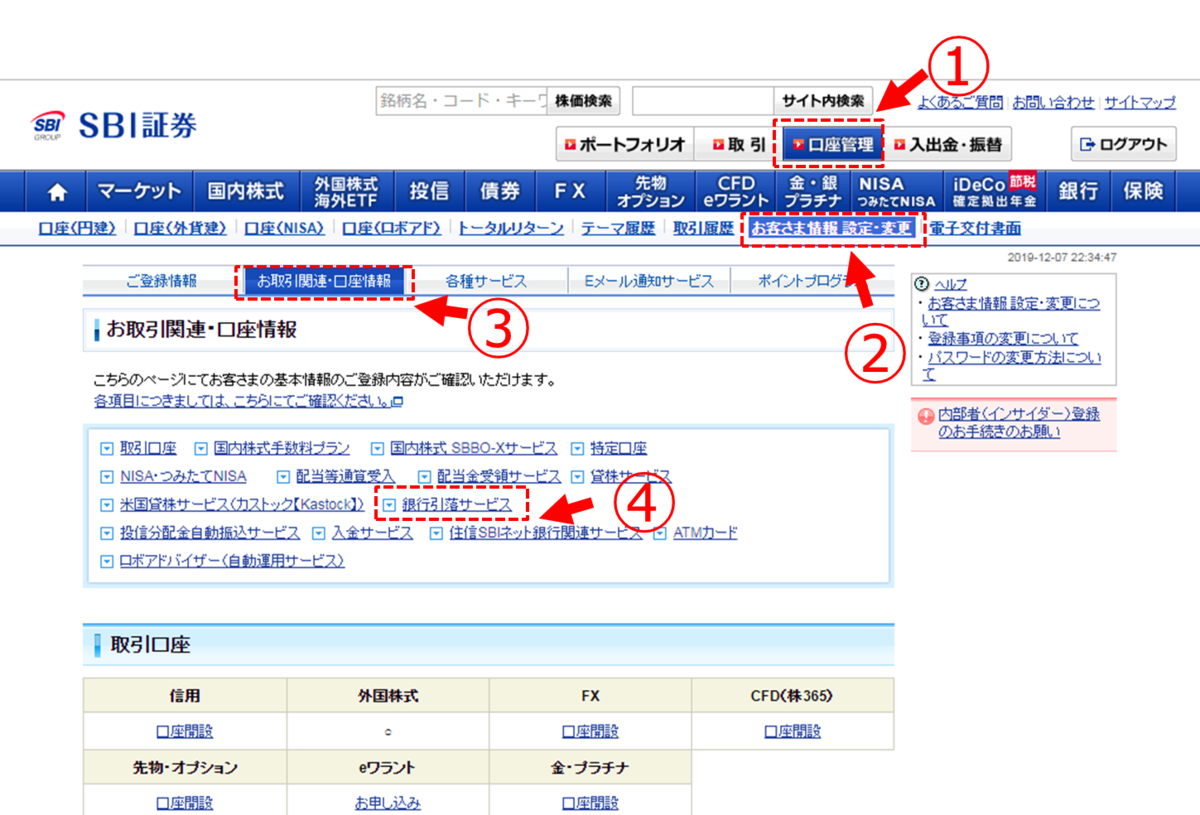Viewport: 1200px width, 815px height.
Task: Open the 保険 menu
Action: pos(1143,190)
